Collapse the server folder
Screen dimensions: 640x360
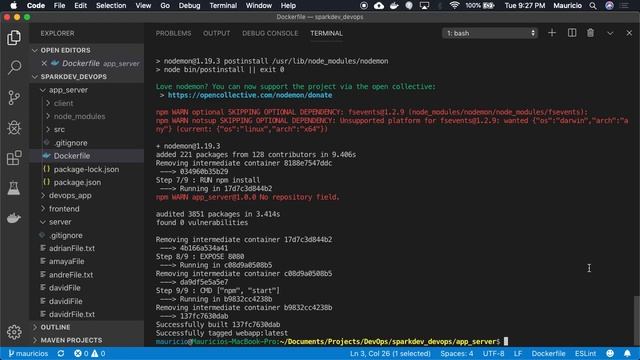(60, 222)
